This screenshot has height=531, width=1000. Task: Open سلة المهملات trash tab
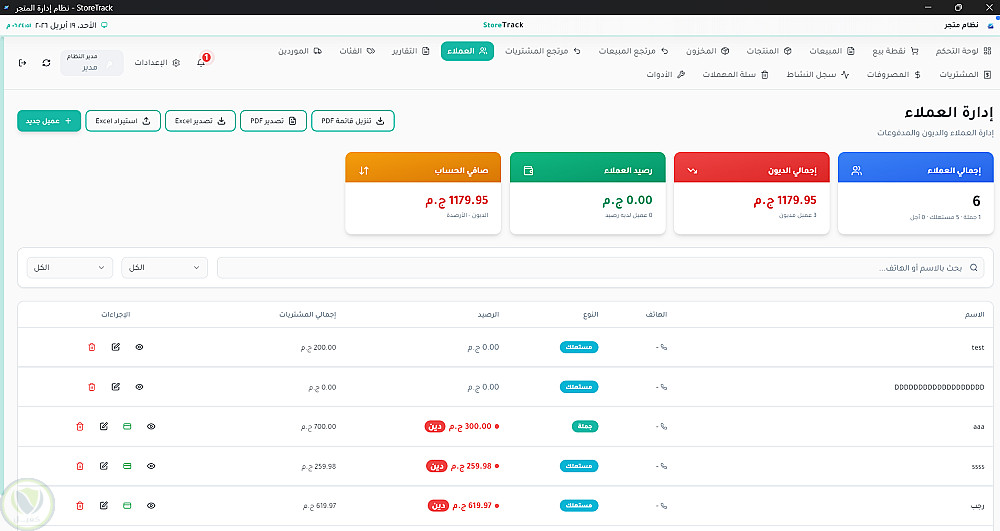pyautogui.click(x=735, y=75)
